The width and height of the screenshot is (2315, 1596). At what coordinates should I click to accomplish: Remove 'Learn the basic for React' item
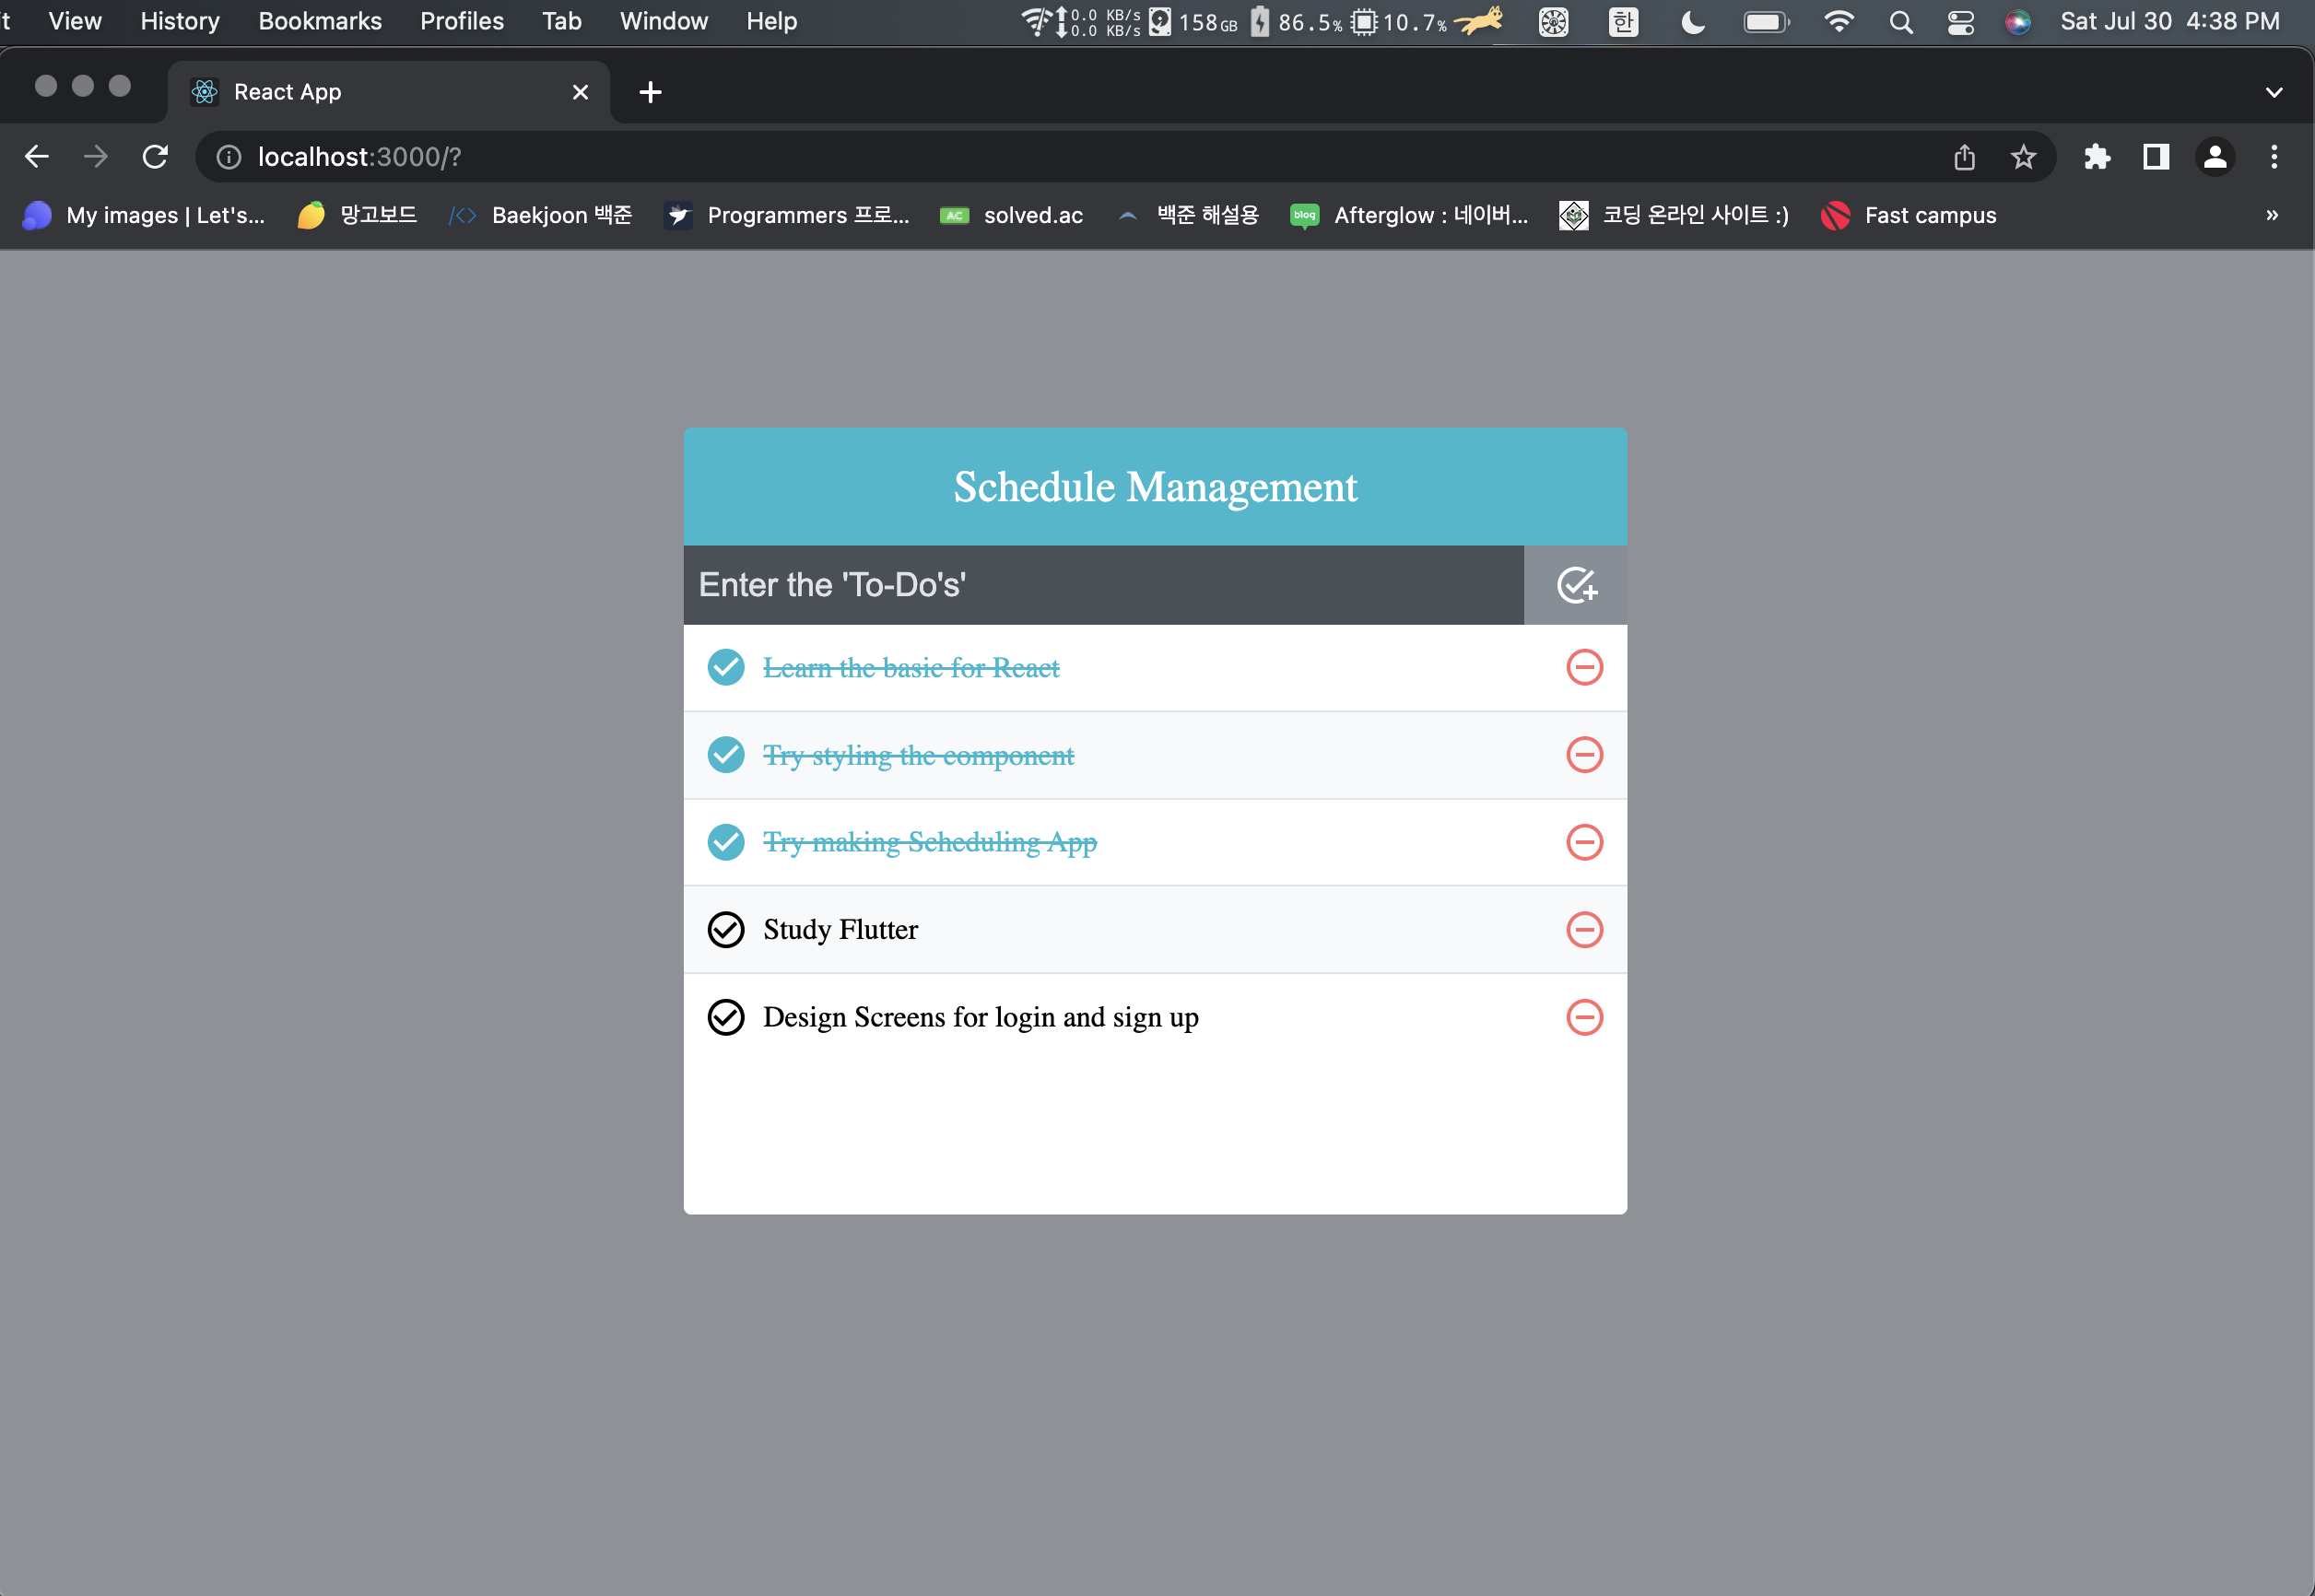[1584, 667]
